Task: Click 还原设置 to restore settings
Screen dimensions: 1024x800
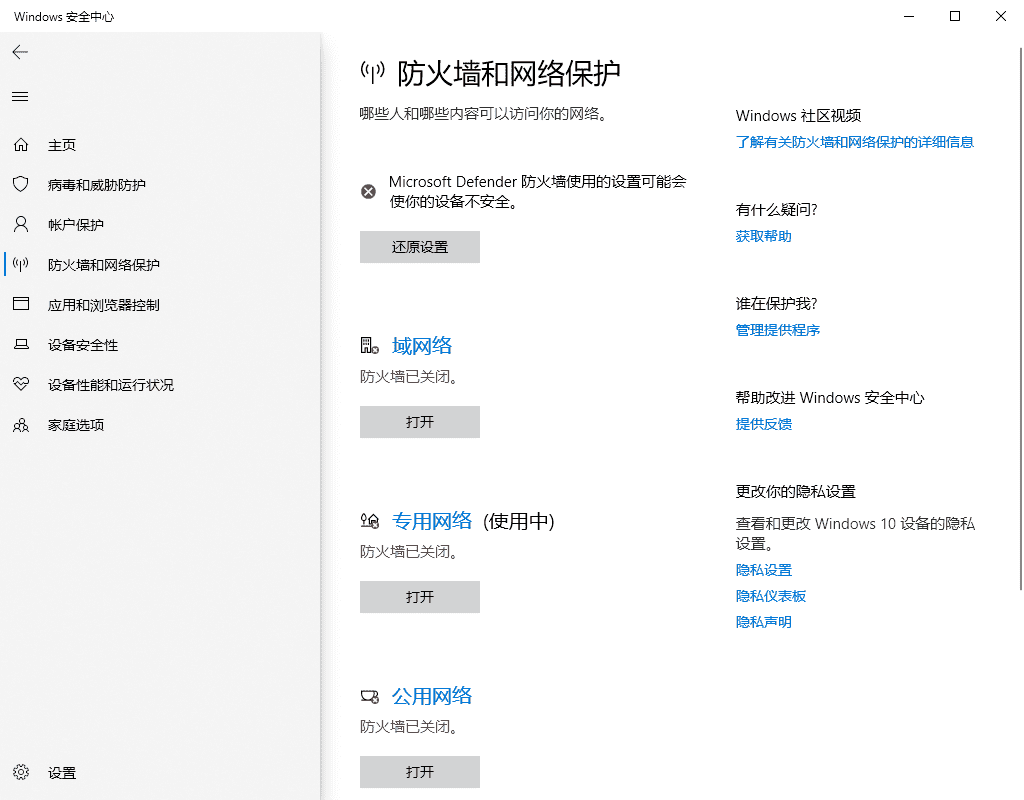Action: coord(419,247)
